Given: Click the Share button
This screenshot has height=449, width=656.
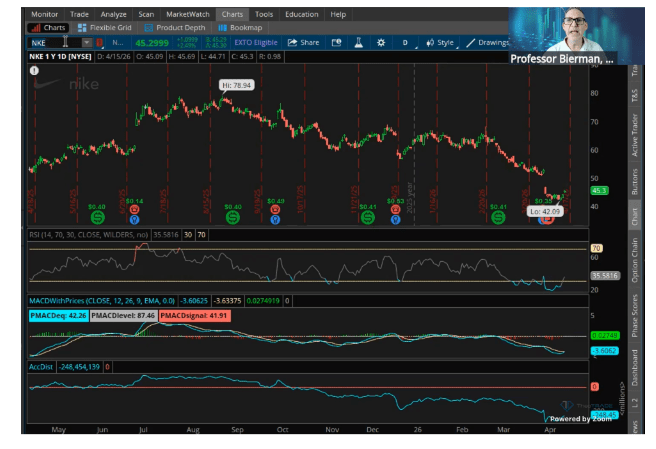Looking at the screenshot, I should pyautogui.click(x=304, y=42).
